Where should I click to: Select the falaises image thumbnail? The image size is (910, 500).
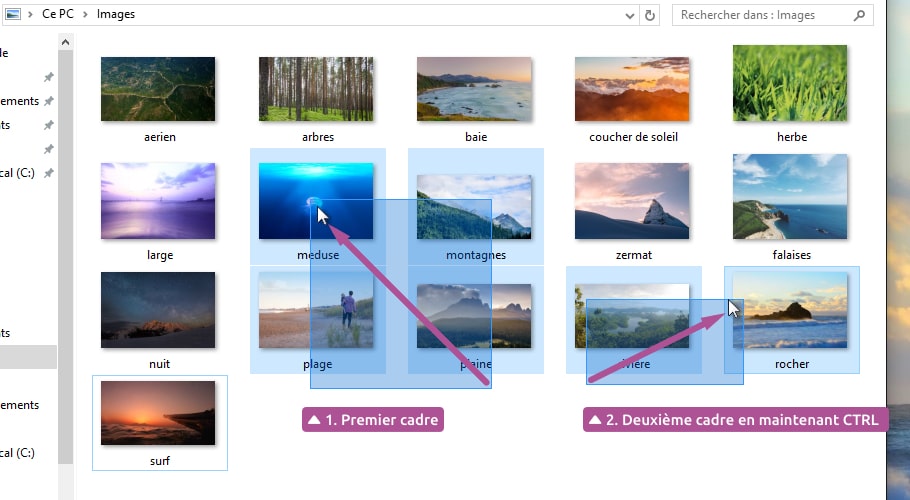coord(790,197)
